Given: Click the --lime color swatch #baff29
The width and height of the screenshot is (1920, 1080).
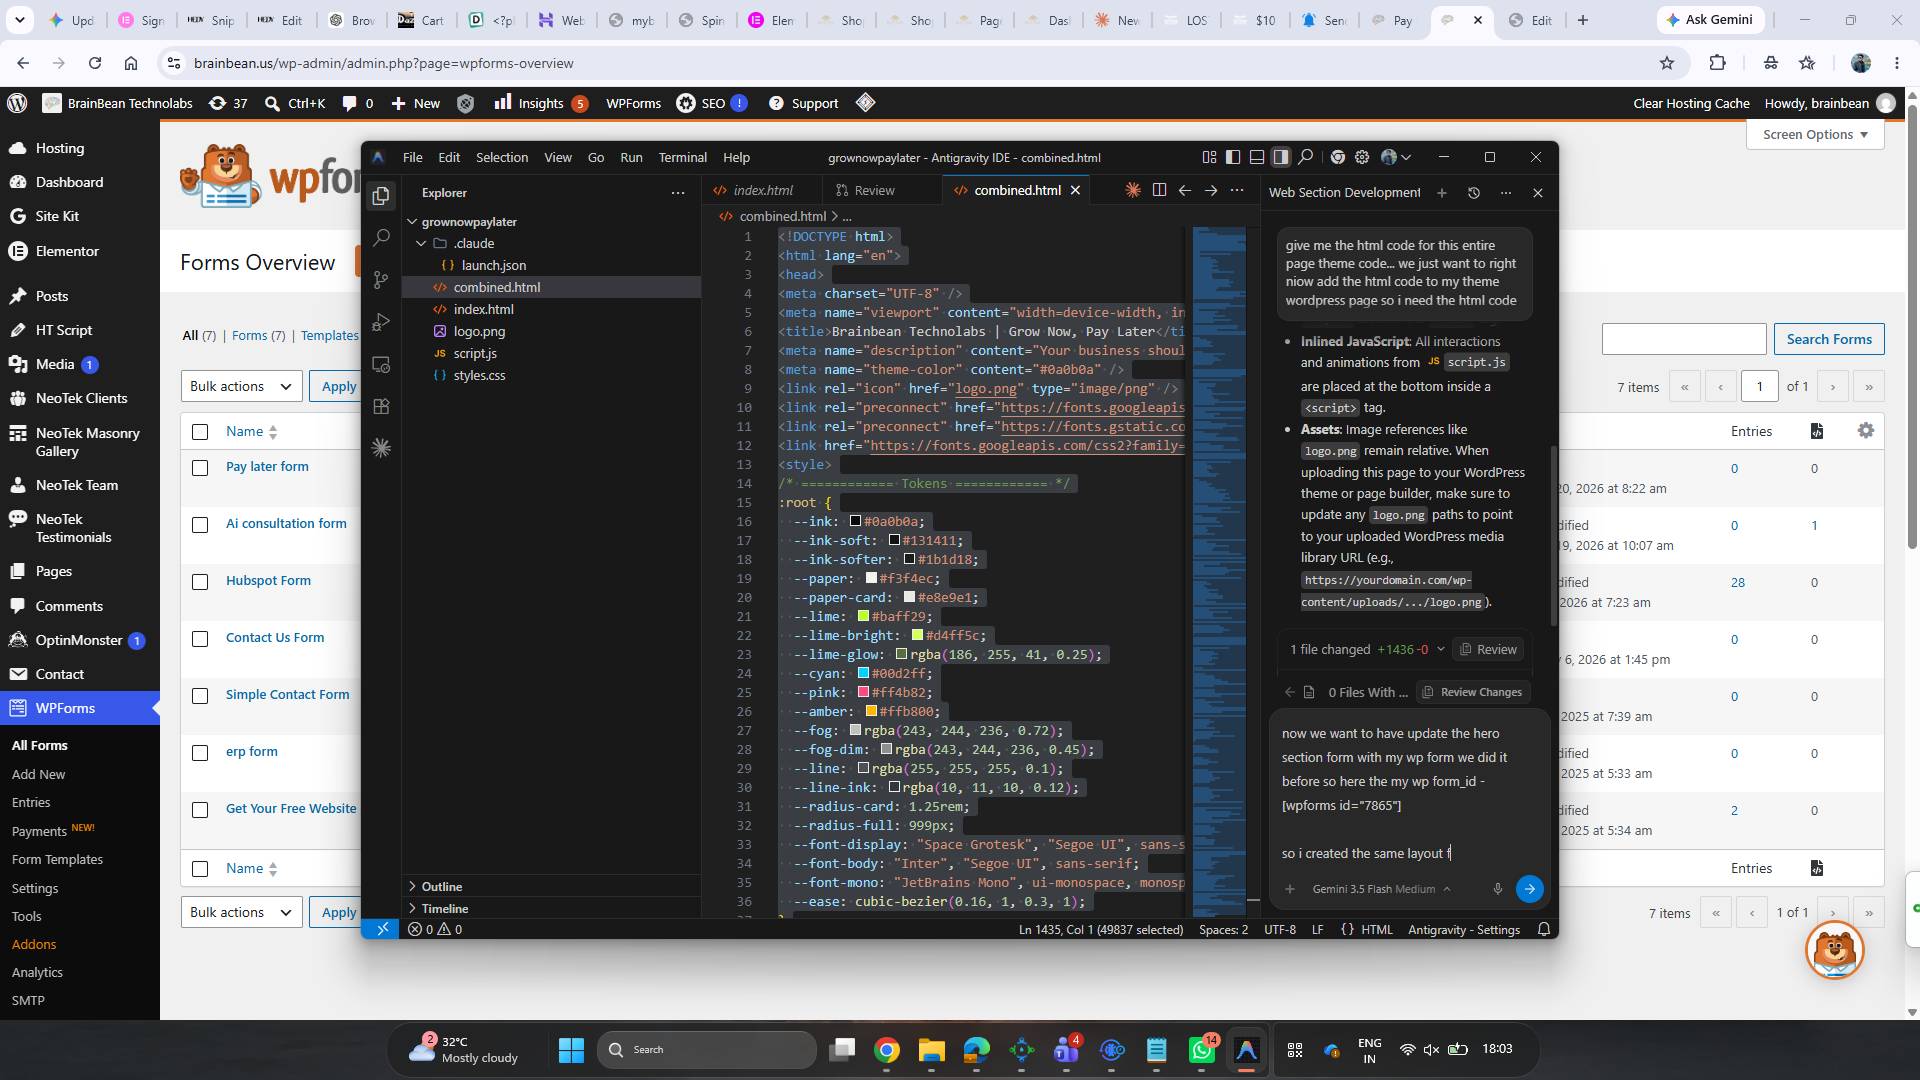Looking at the screenshot, I should pyautogui.click(x=863, y=617).
